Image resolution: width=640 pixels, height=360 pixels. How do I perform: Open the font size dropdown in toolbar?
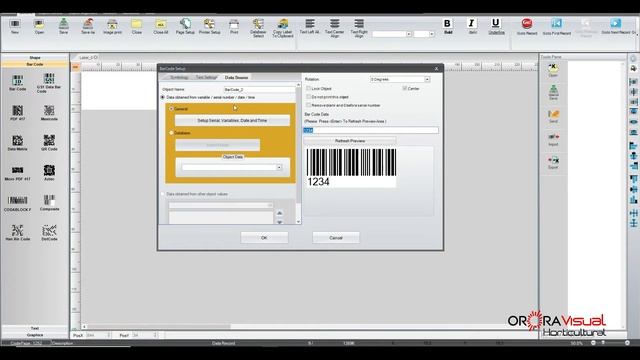coord(432,34)
